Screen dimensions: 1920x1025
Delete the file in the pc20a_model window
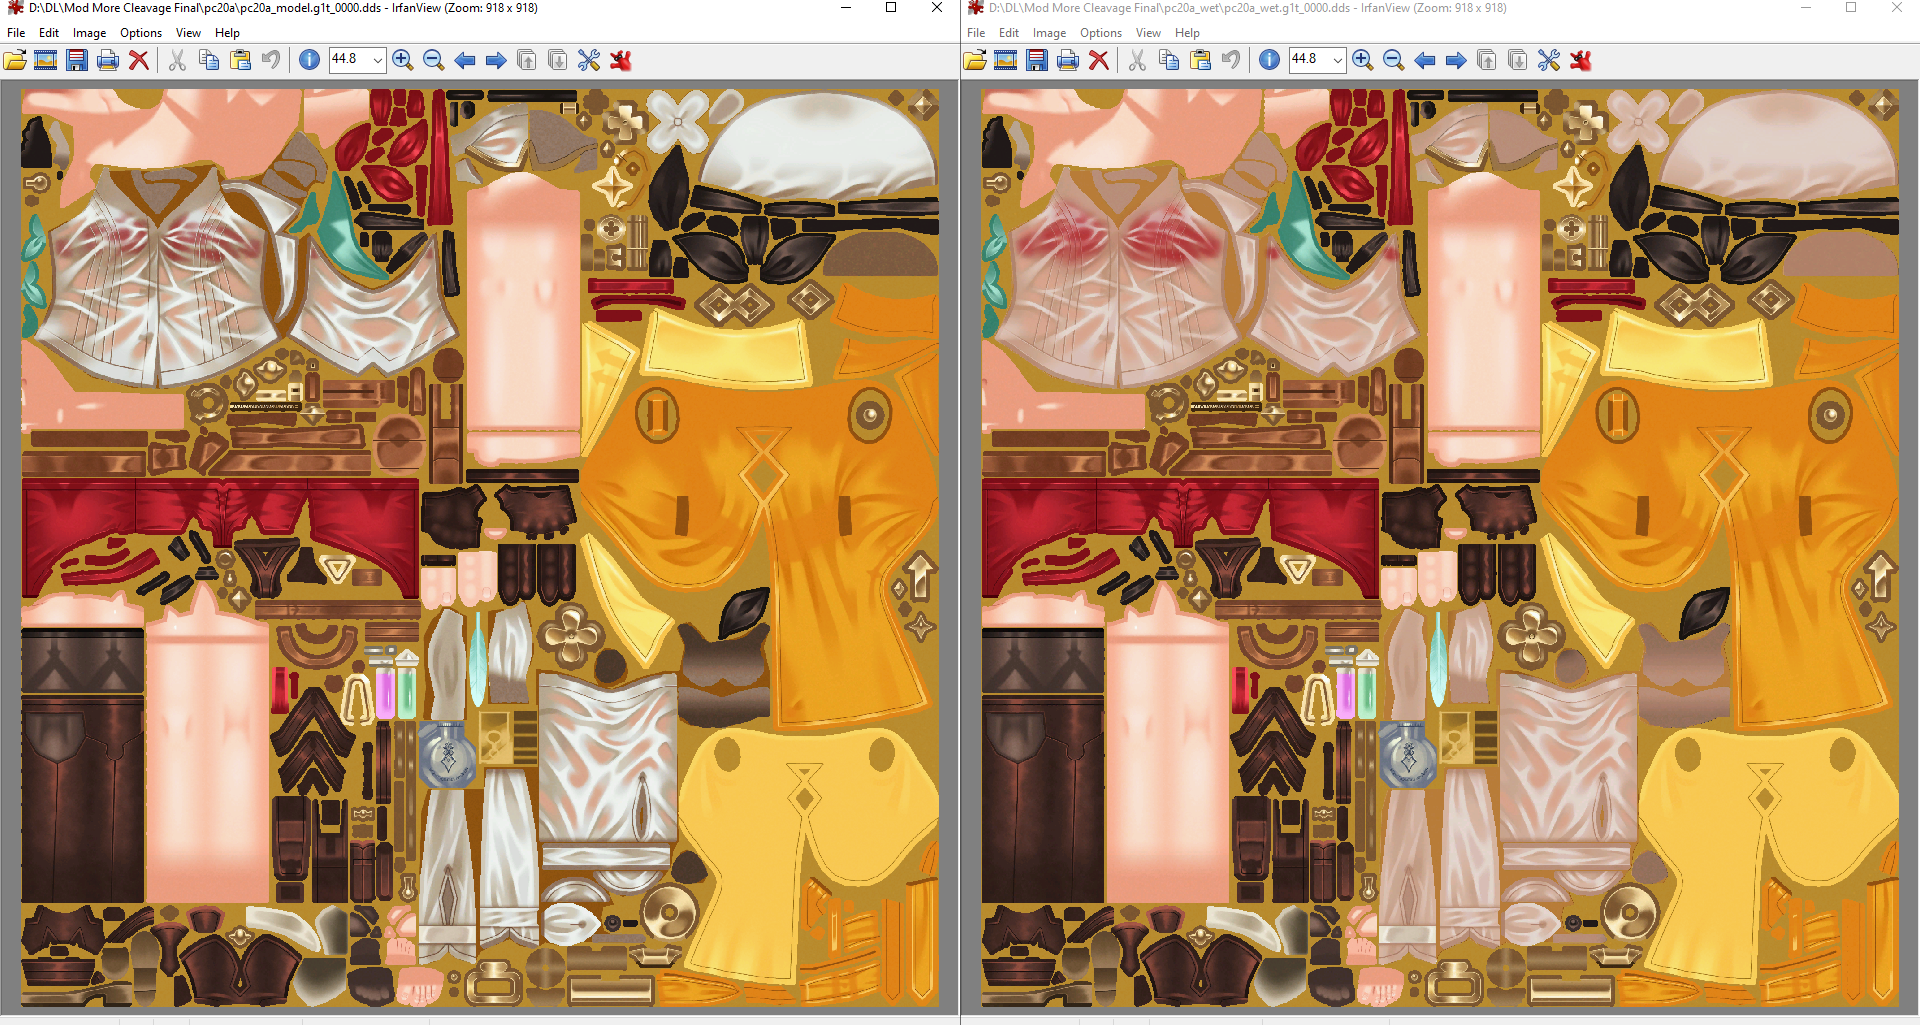click(139, 60)
